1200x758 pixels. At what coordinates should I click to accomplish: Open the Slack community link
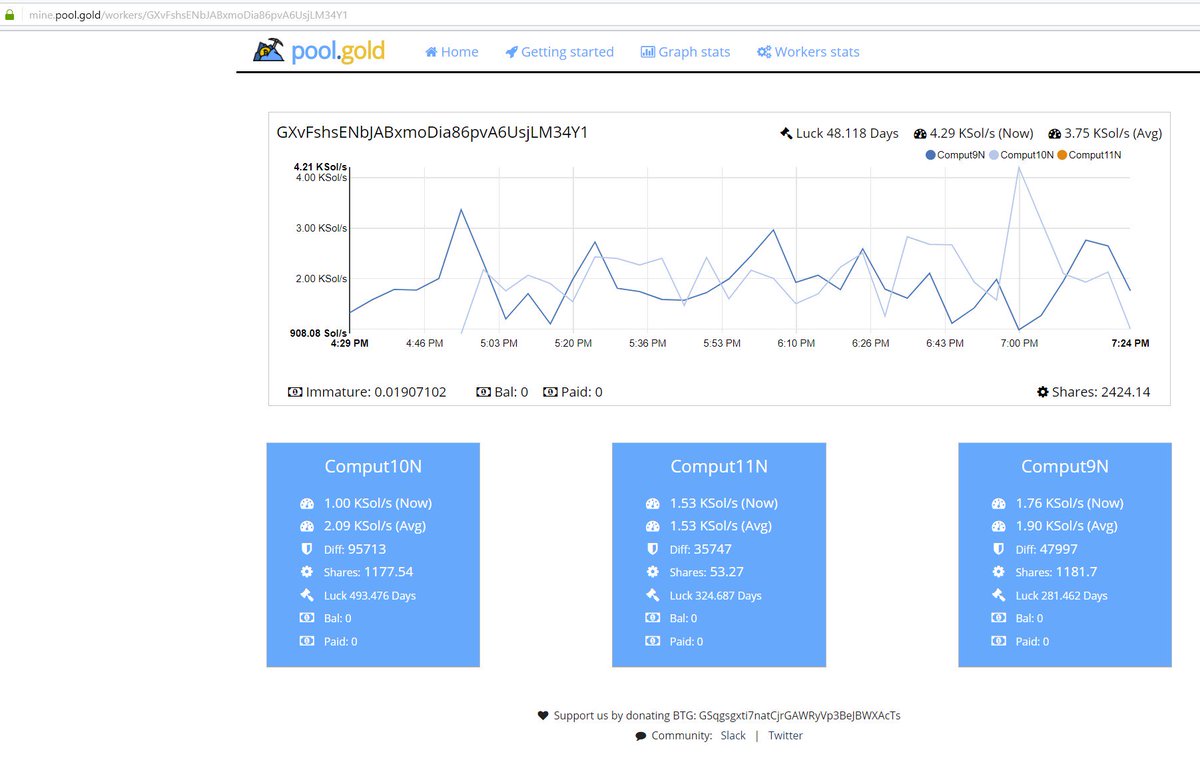[x=733, y=735]
